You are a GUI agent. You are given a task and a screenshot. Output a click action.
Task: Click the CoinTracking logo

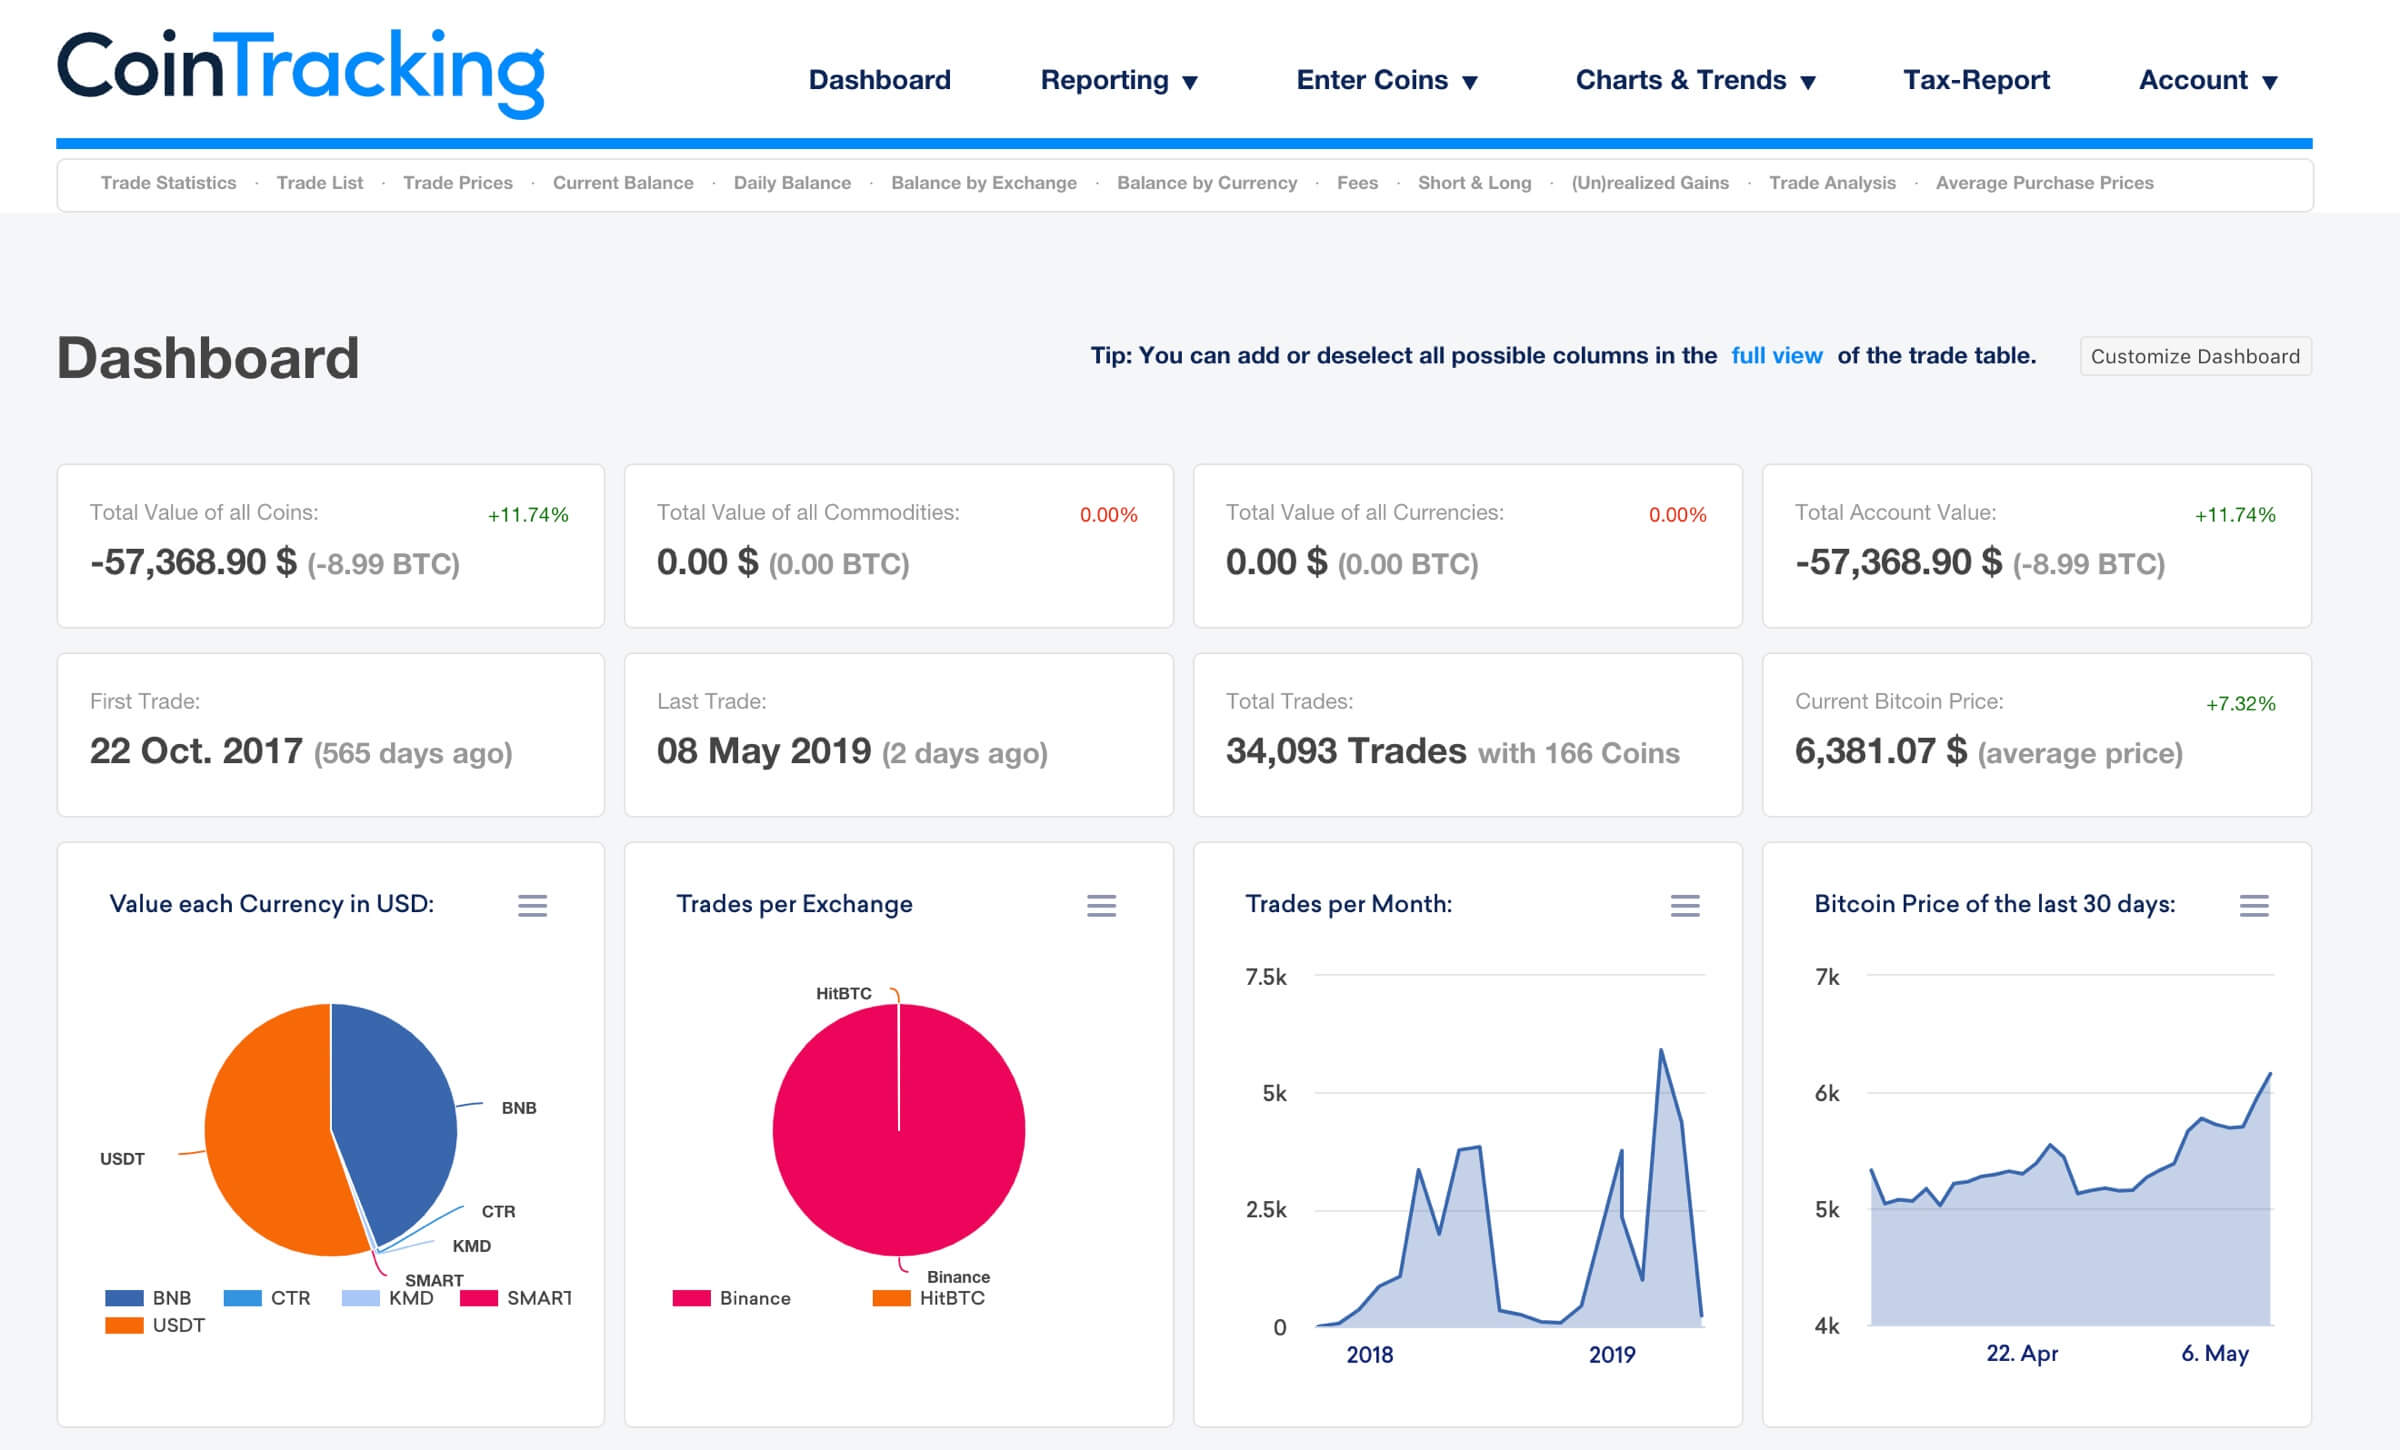pos(300,70)
